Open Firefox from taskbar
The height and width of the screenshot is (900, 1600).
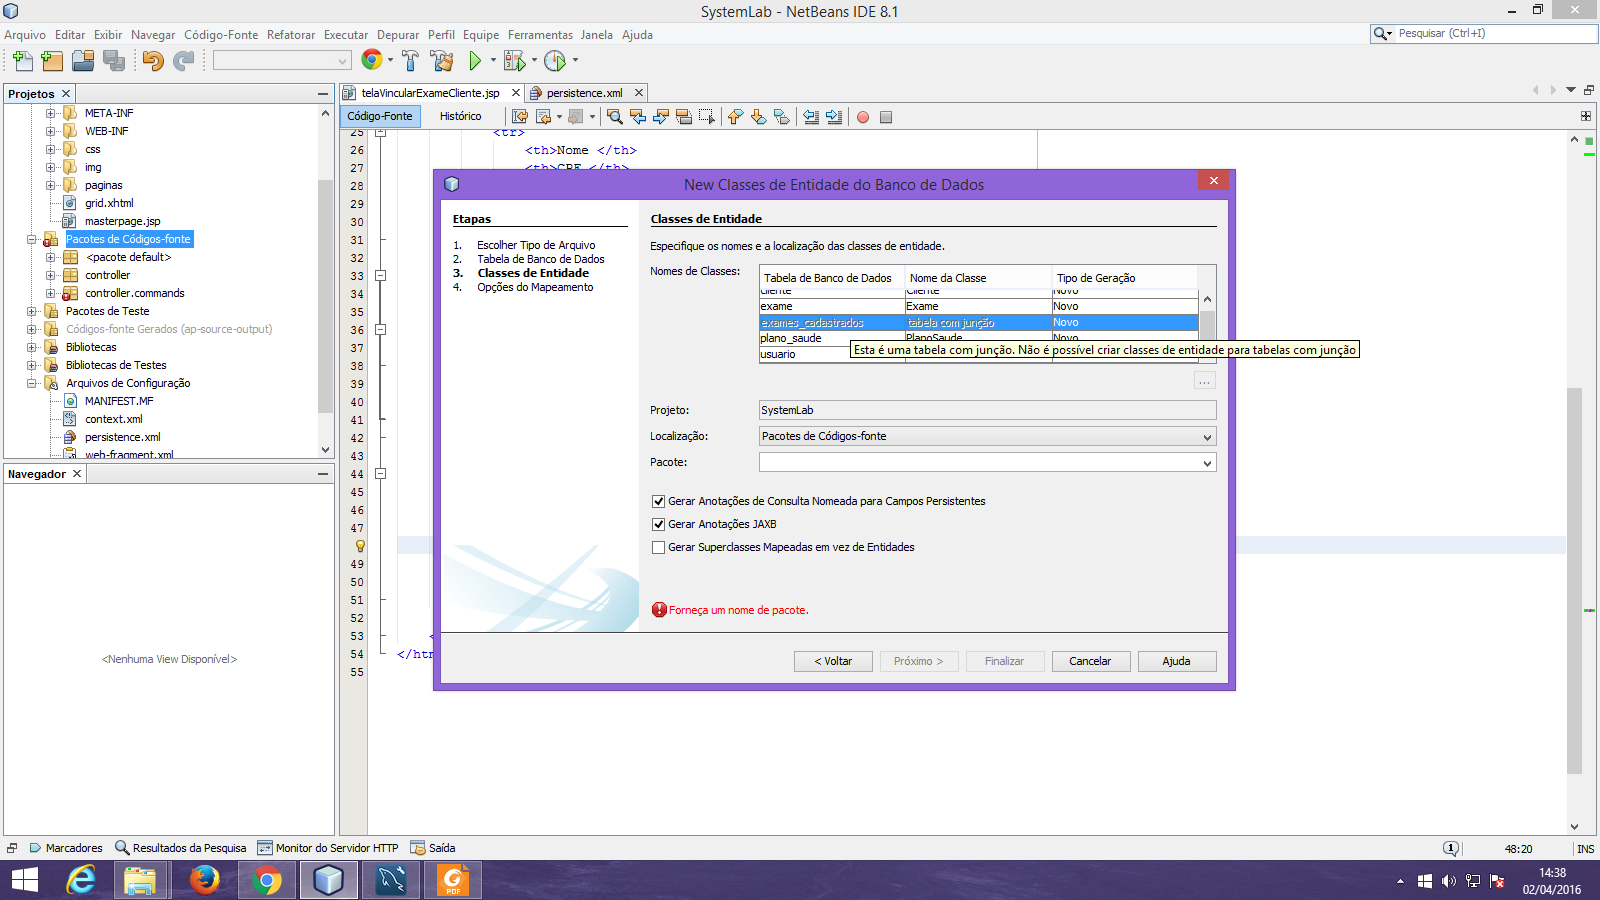pyautogui.click(x=204, y=880)
